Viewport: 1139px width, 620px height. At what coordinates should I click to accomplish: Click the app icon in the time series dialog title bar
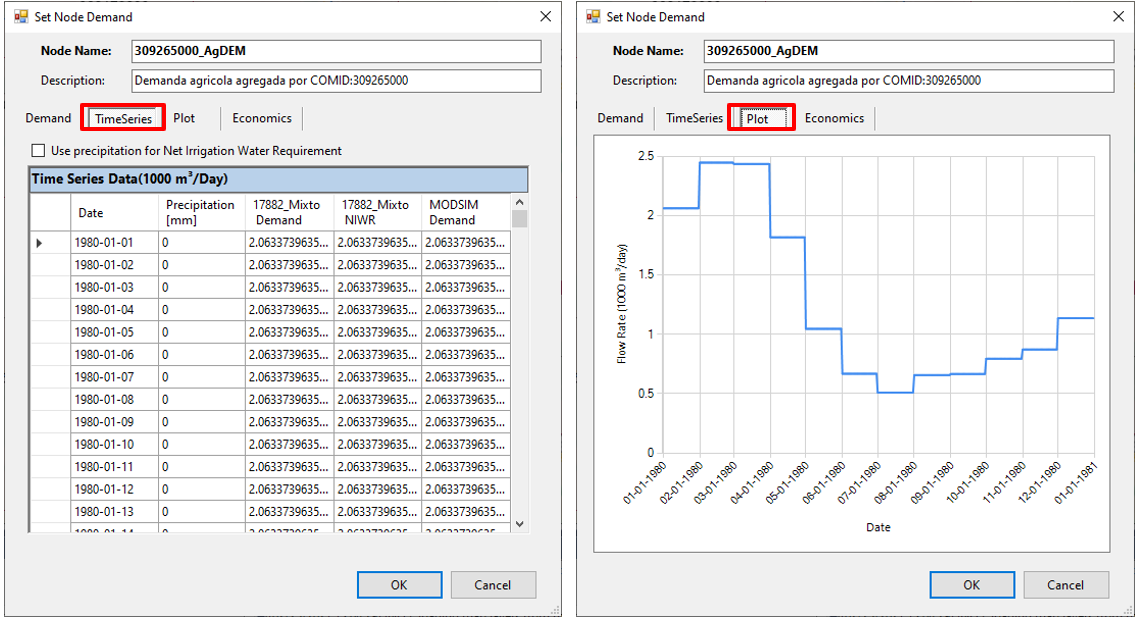click(x=21, y=17)
